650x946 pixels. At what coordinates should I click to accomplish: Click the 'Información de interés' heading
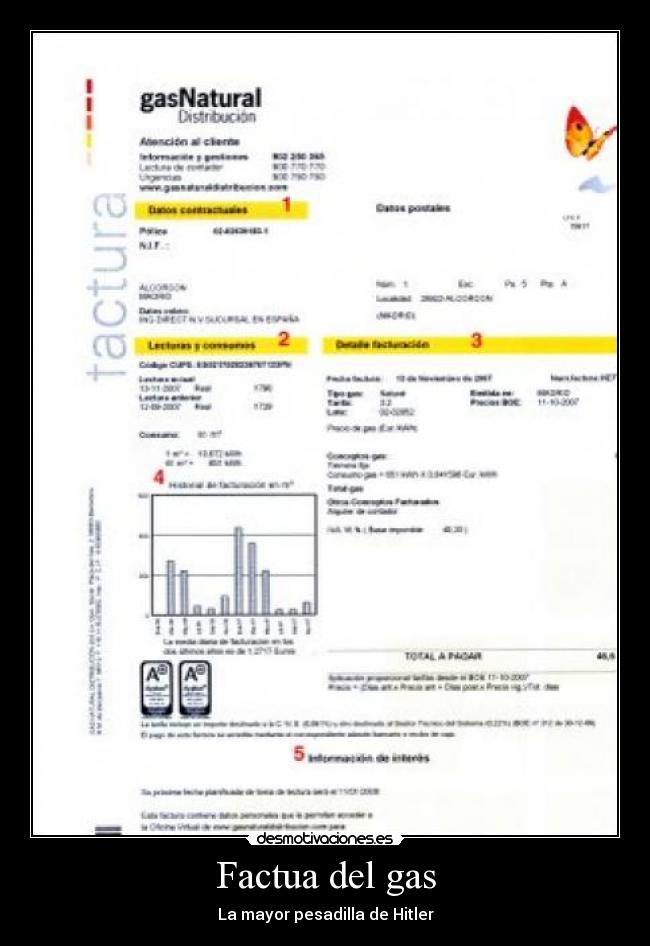coord(369,758)
